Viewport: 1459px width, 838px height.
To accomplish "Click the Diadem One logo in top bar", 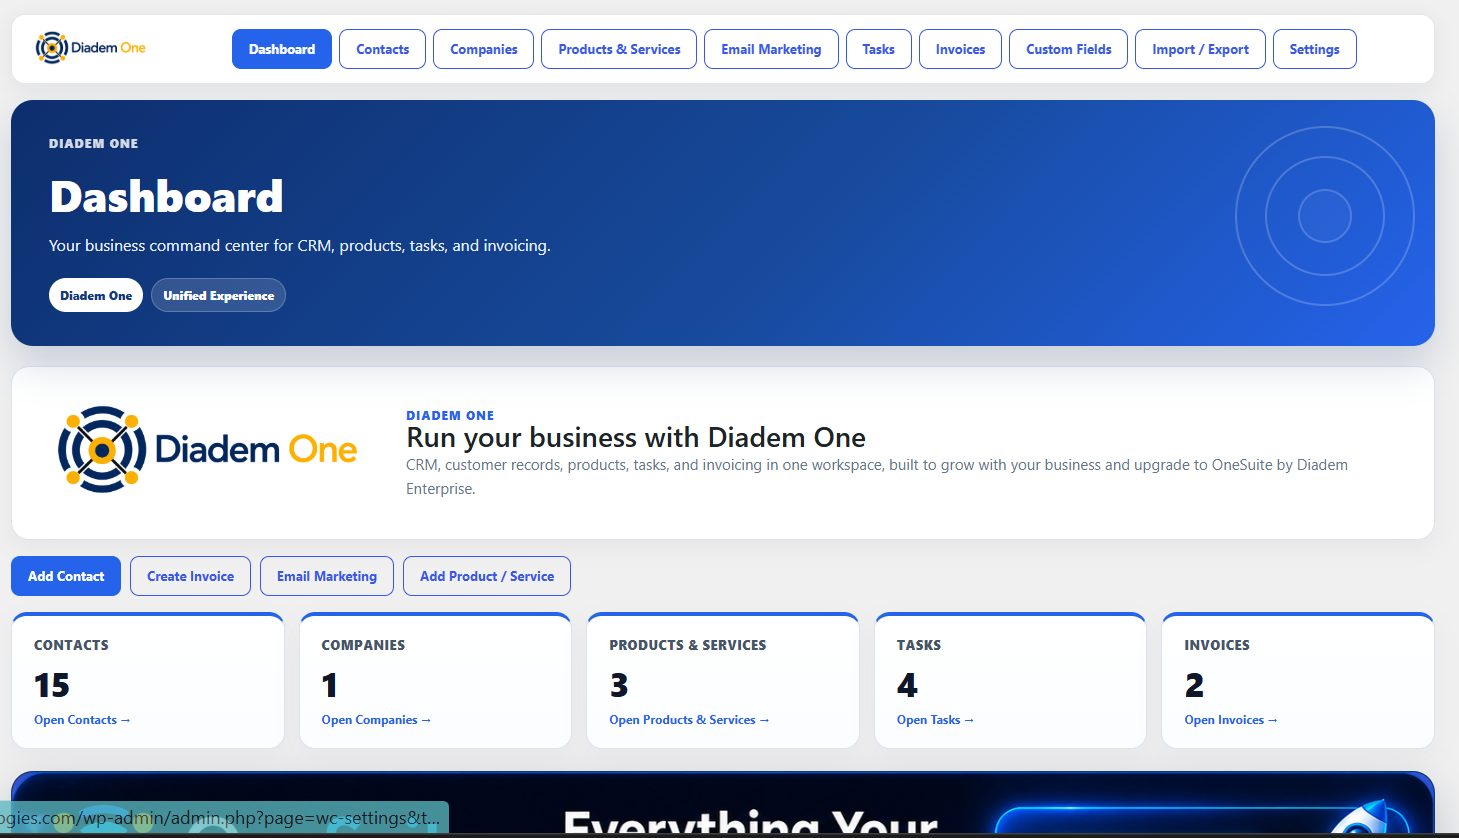I will [x=91, y=47].
